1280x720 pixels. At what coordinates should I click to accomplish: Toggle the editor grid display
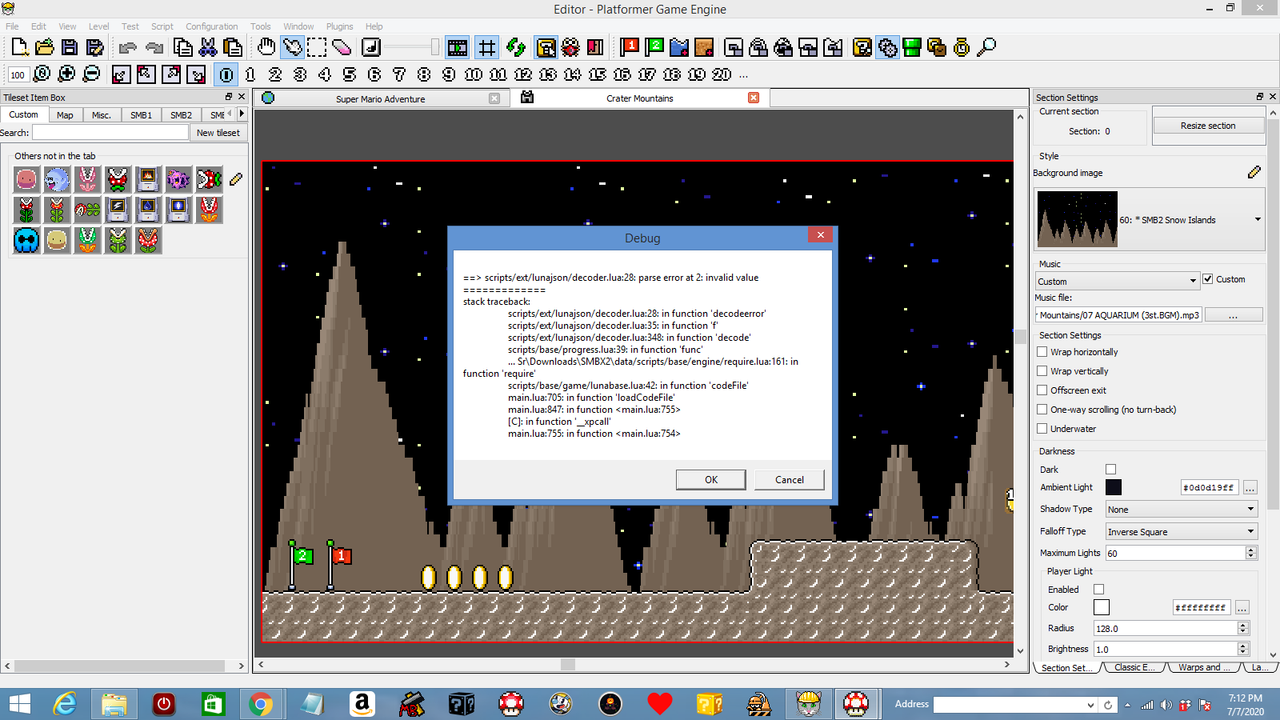click(485, 47)
